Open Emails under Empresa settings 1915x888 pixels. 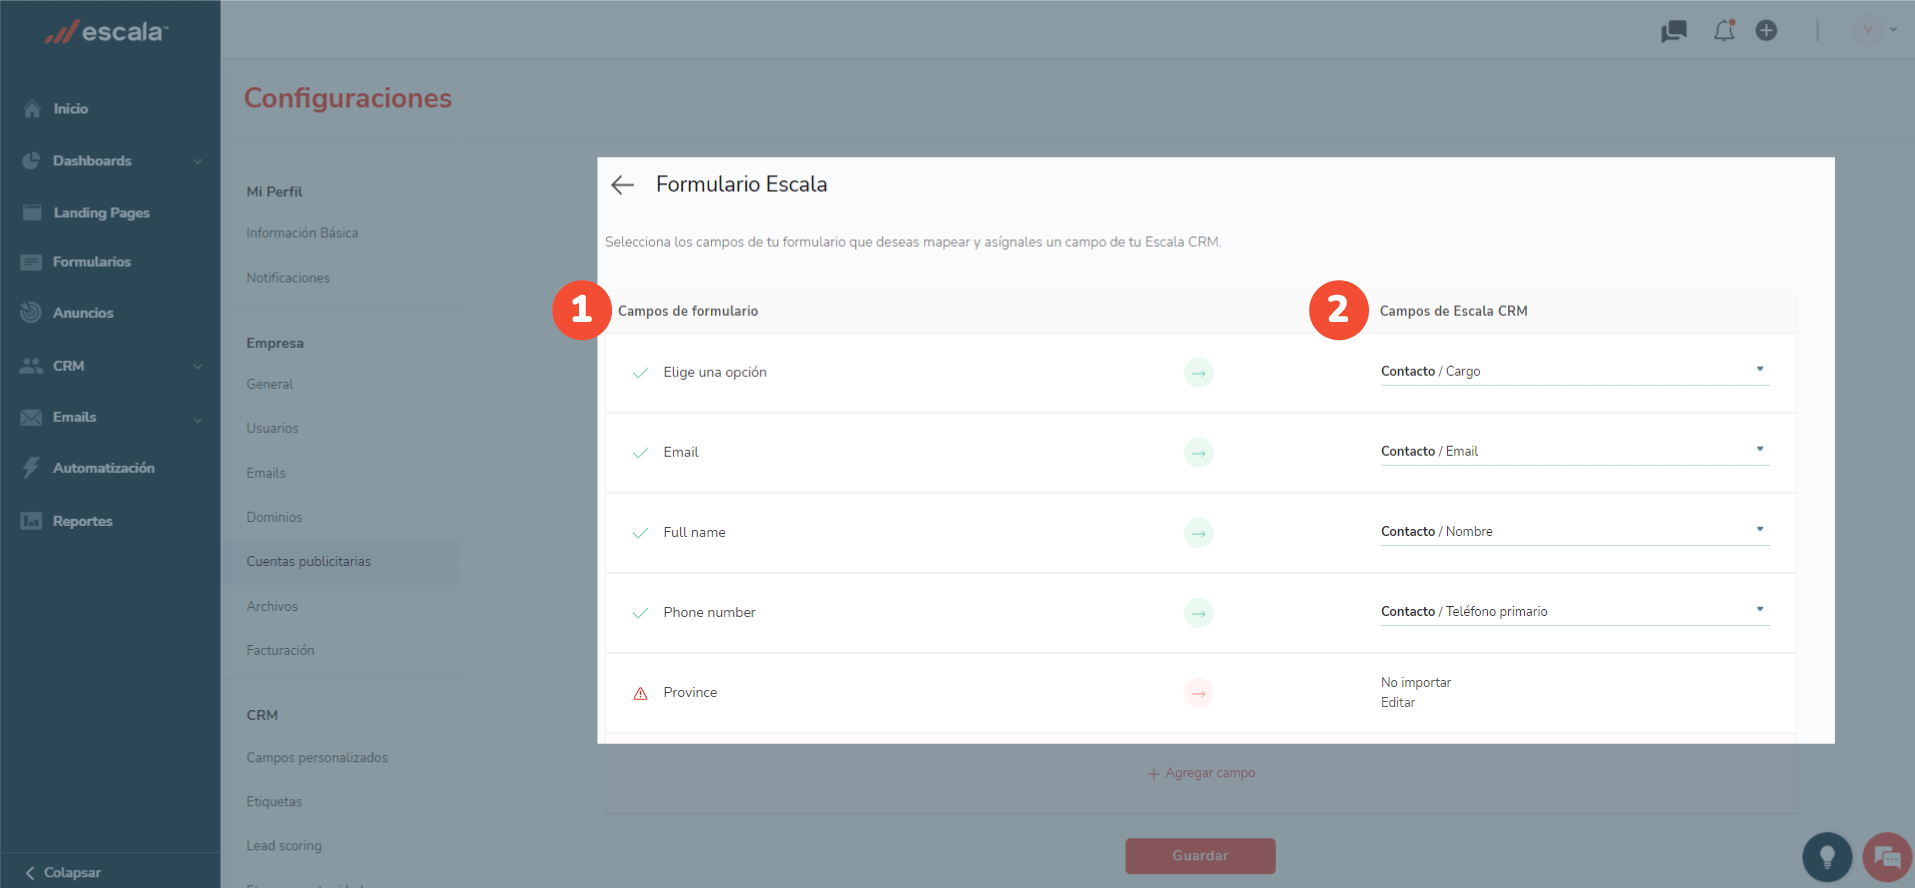coord(266,473)
